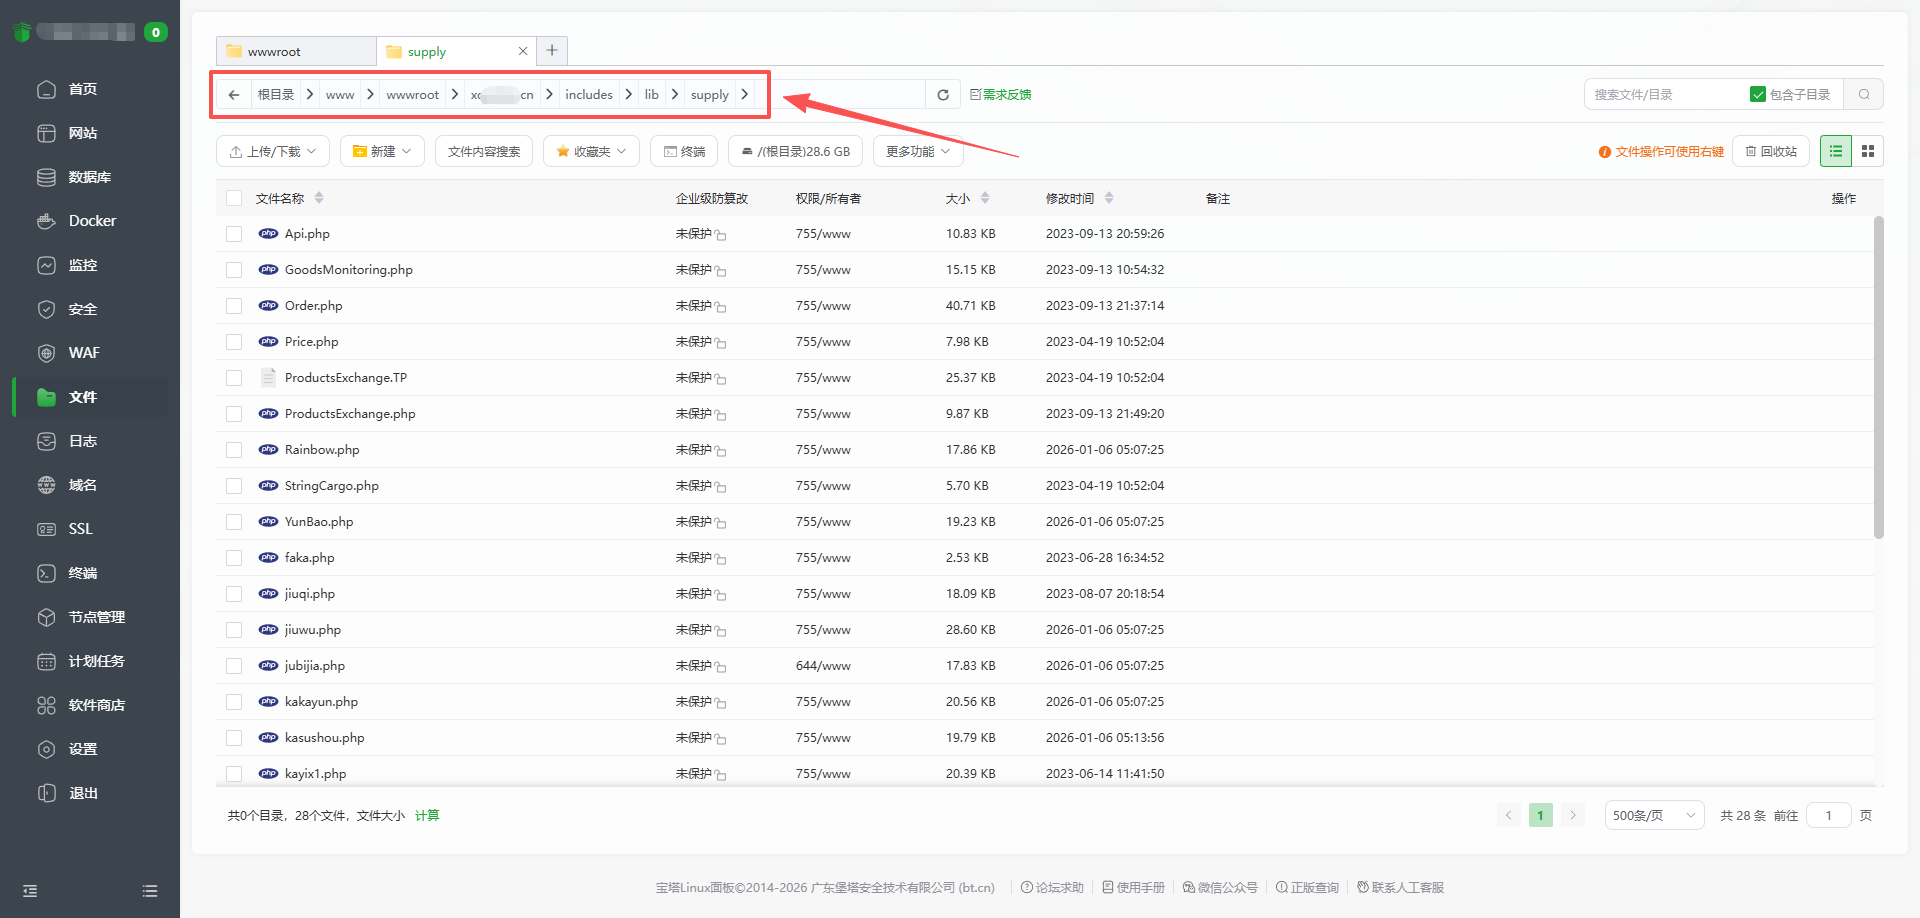Select the list view icon

1835,151
